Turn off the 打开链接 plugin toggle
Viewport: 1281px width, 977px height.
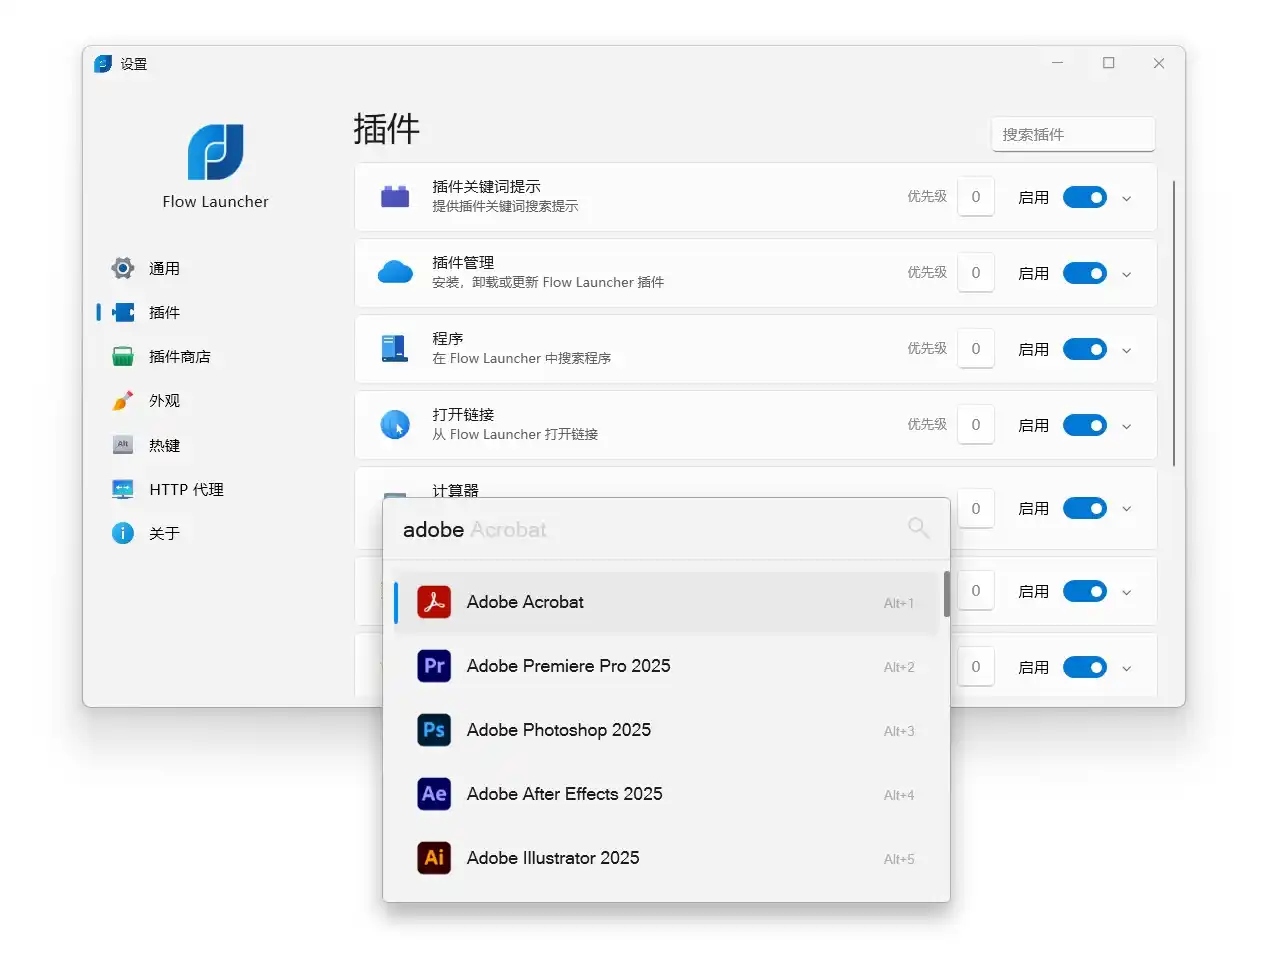[x=1085, y=425]
